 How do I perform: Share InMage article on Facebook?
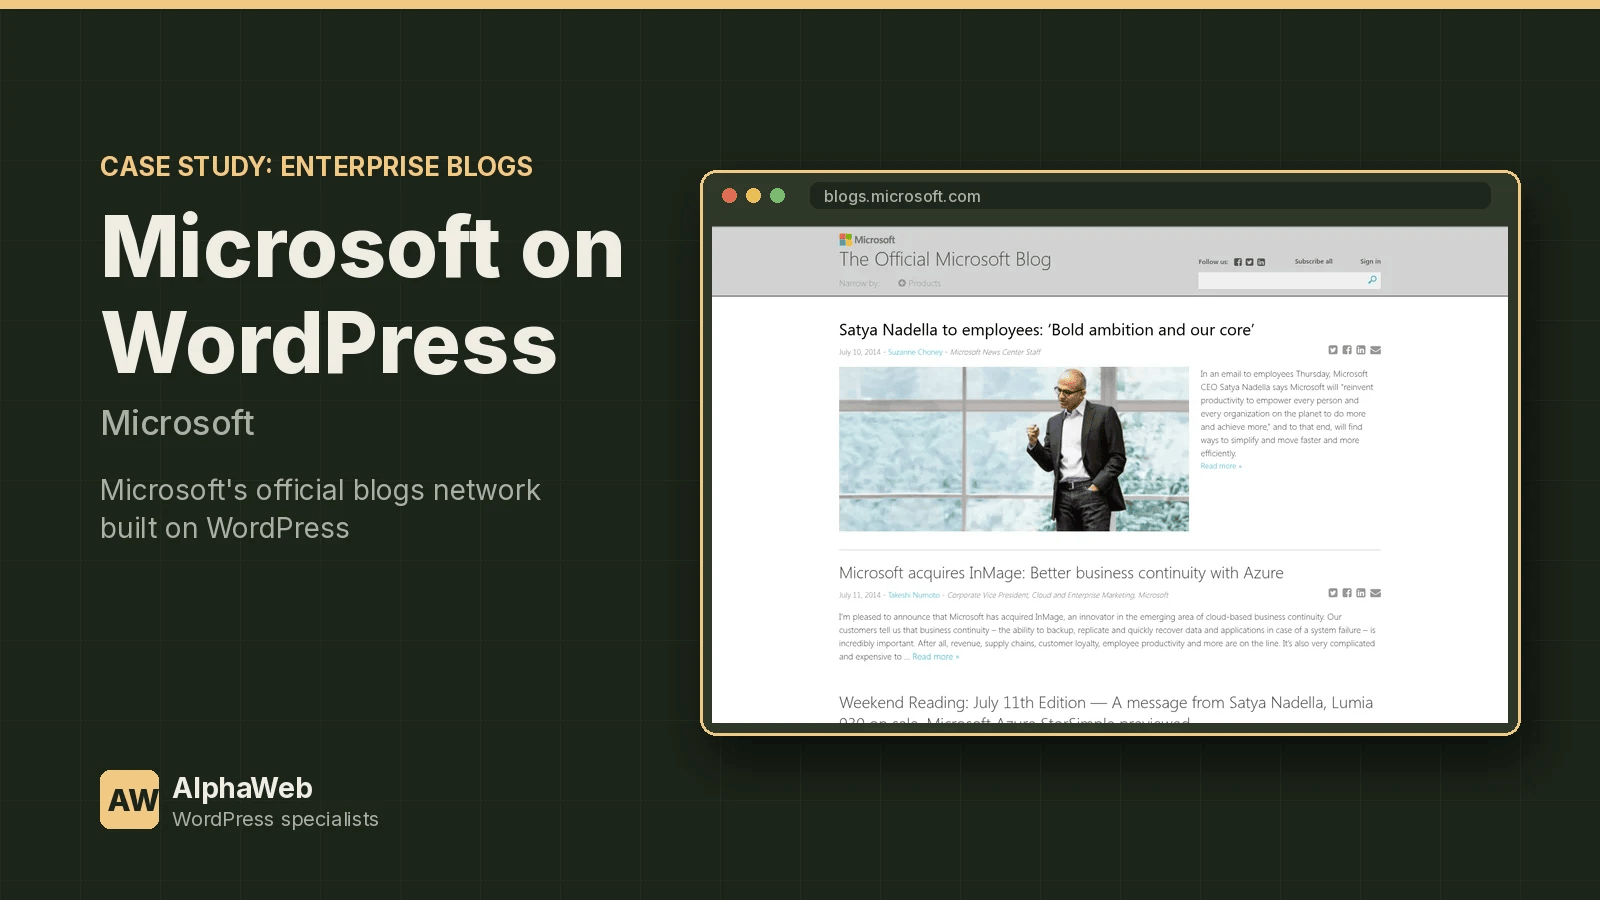point(1347,593)
